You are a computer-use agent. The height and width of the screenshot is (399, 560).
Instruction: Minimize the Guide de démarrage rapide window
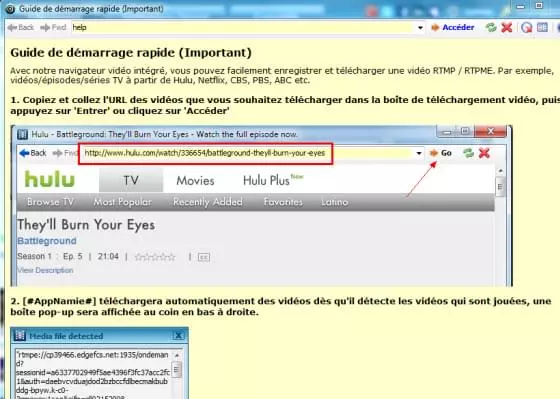[520, 6]
